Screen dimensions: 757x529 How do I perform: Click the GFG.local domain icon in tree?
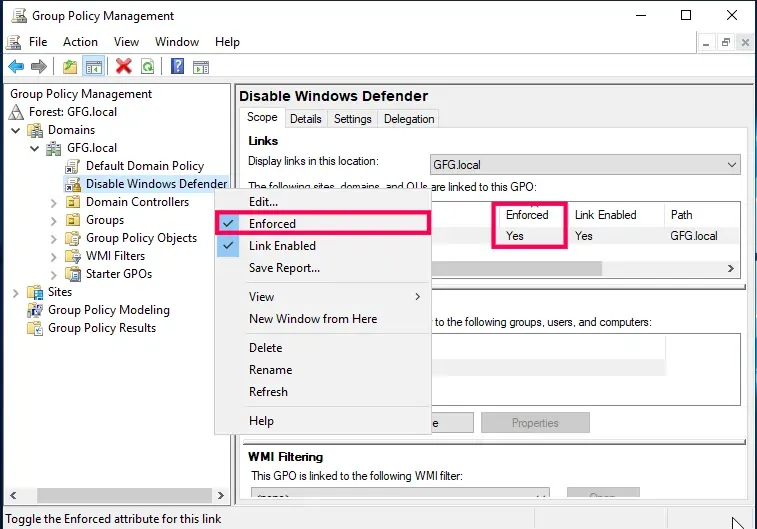(54, 148)
